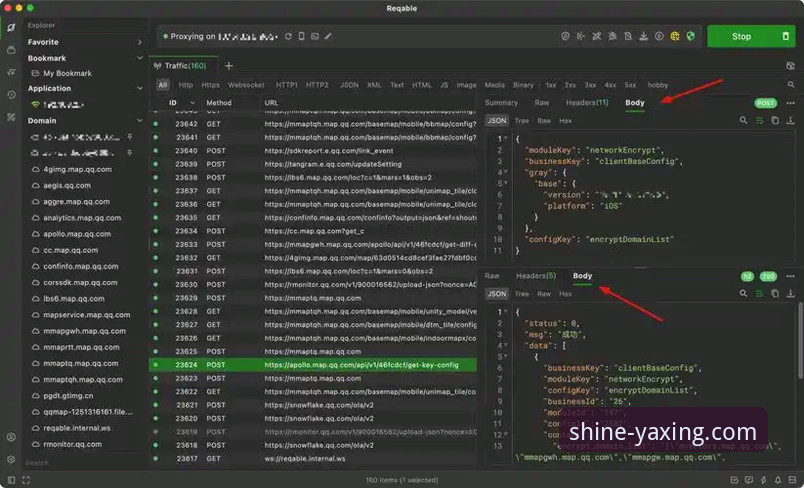Click the refresh icon beside proxy address
The height and width of the screenshot is (488, 804).
tap(288, 36)
